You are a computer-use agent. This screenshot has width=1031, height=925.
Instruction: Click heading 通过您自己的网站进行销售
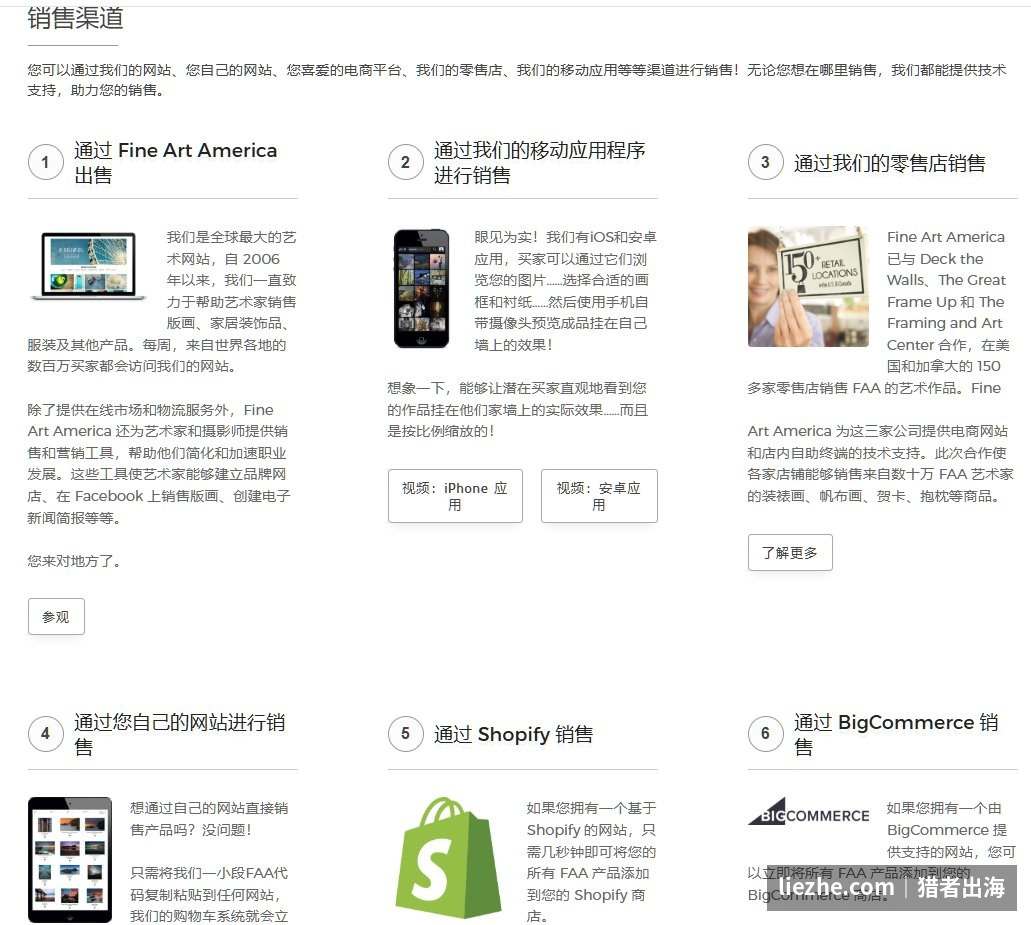point(180,734)
